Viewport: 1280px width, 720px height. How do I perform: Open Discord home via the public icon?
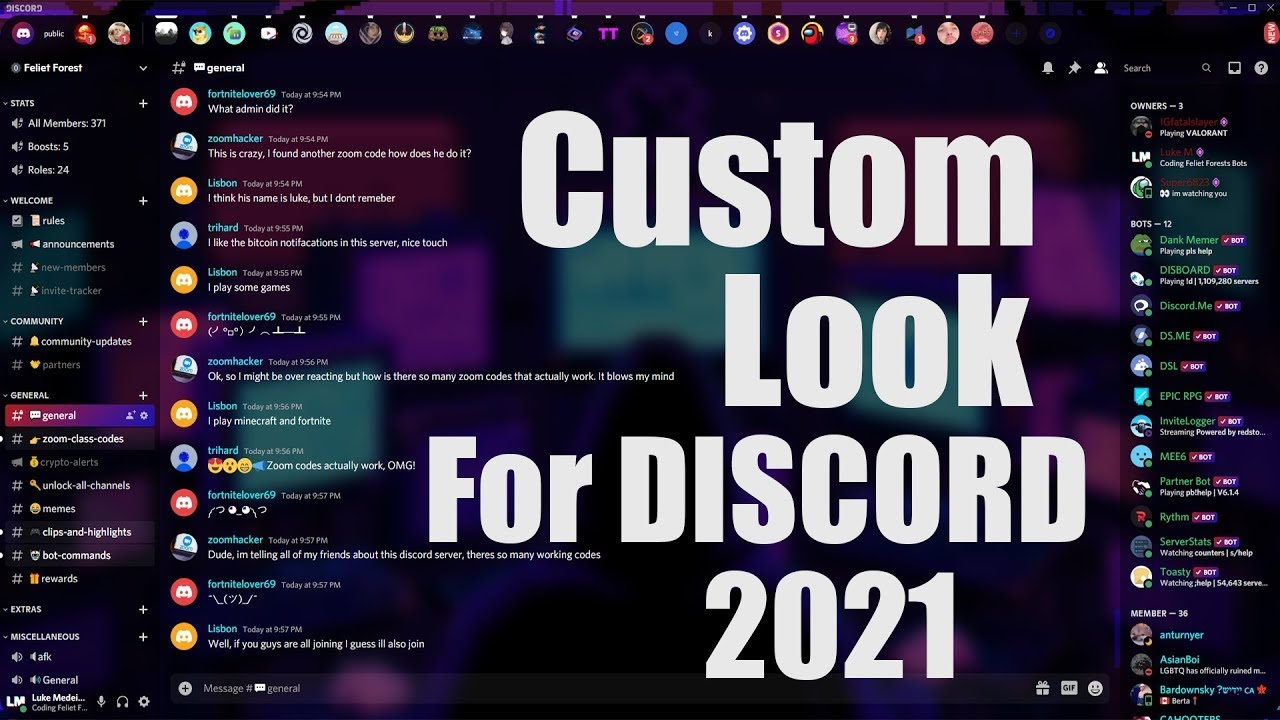click(21, 33)
